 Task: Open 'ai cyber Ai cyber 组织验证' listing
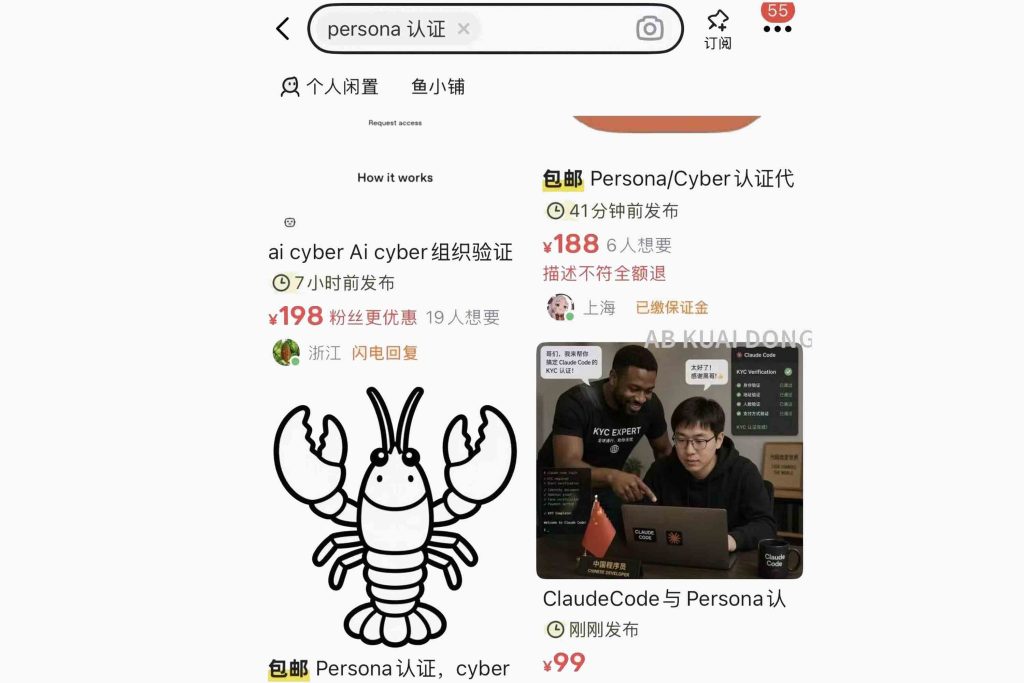pos(390,252)
